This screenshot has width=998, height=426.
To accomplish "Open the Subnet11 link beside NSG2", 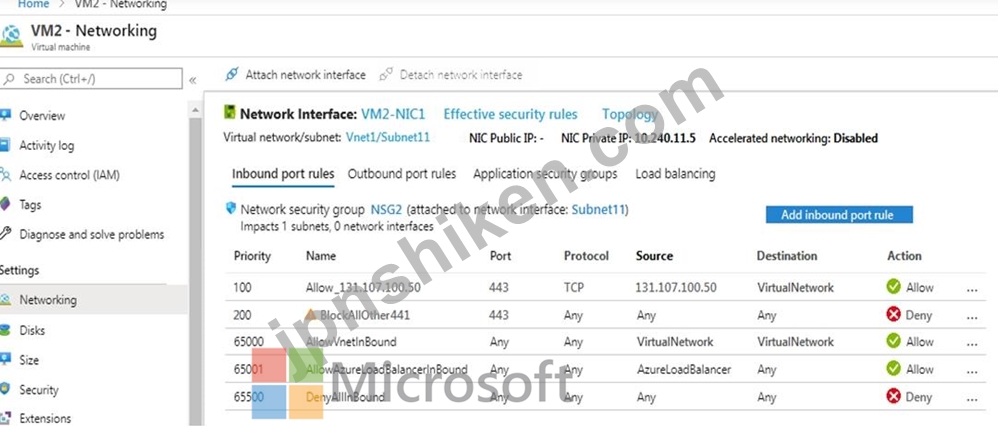I will tap(598, 209).
